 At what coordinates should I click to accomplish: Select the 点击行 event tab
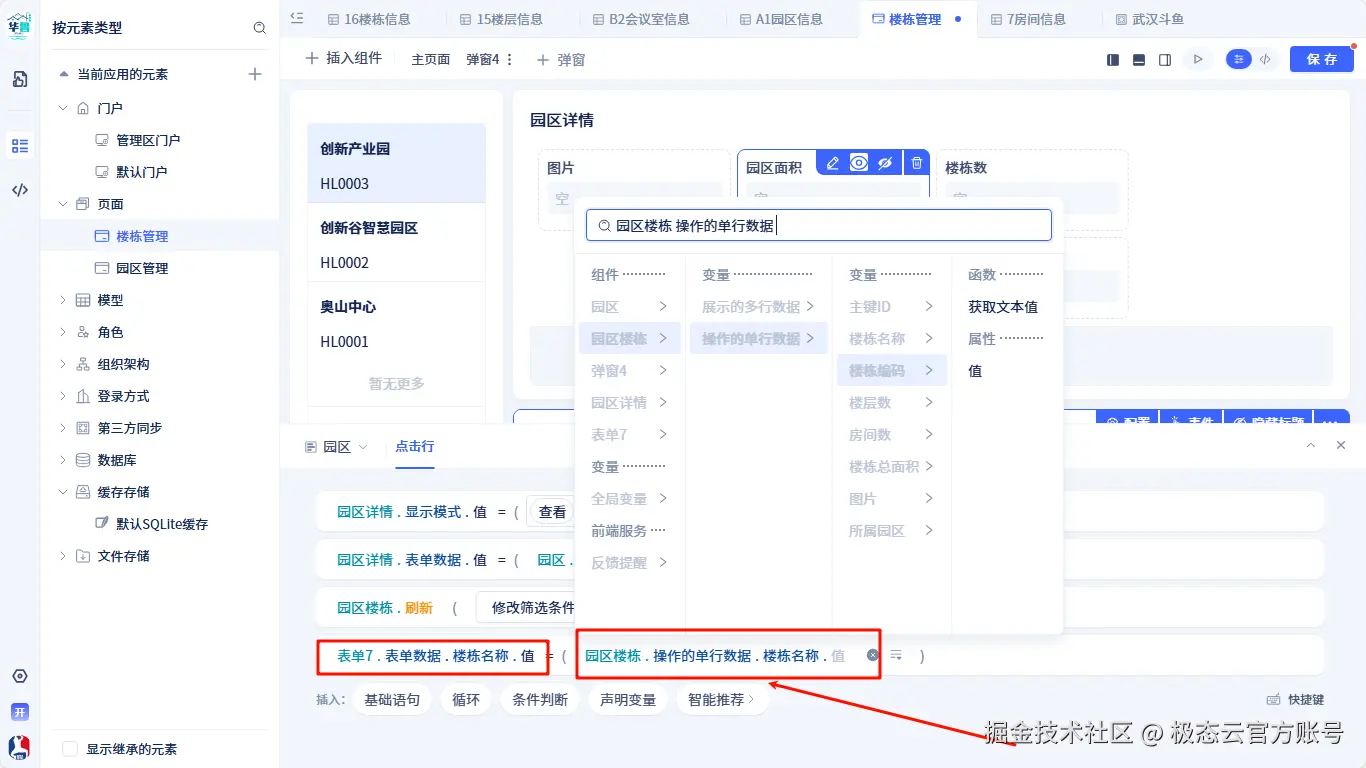coord(415,447)
